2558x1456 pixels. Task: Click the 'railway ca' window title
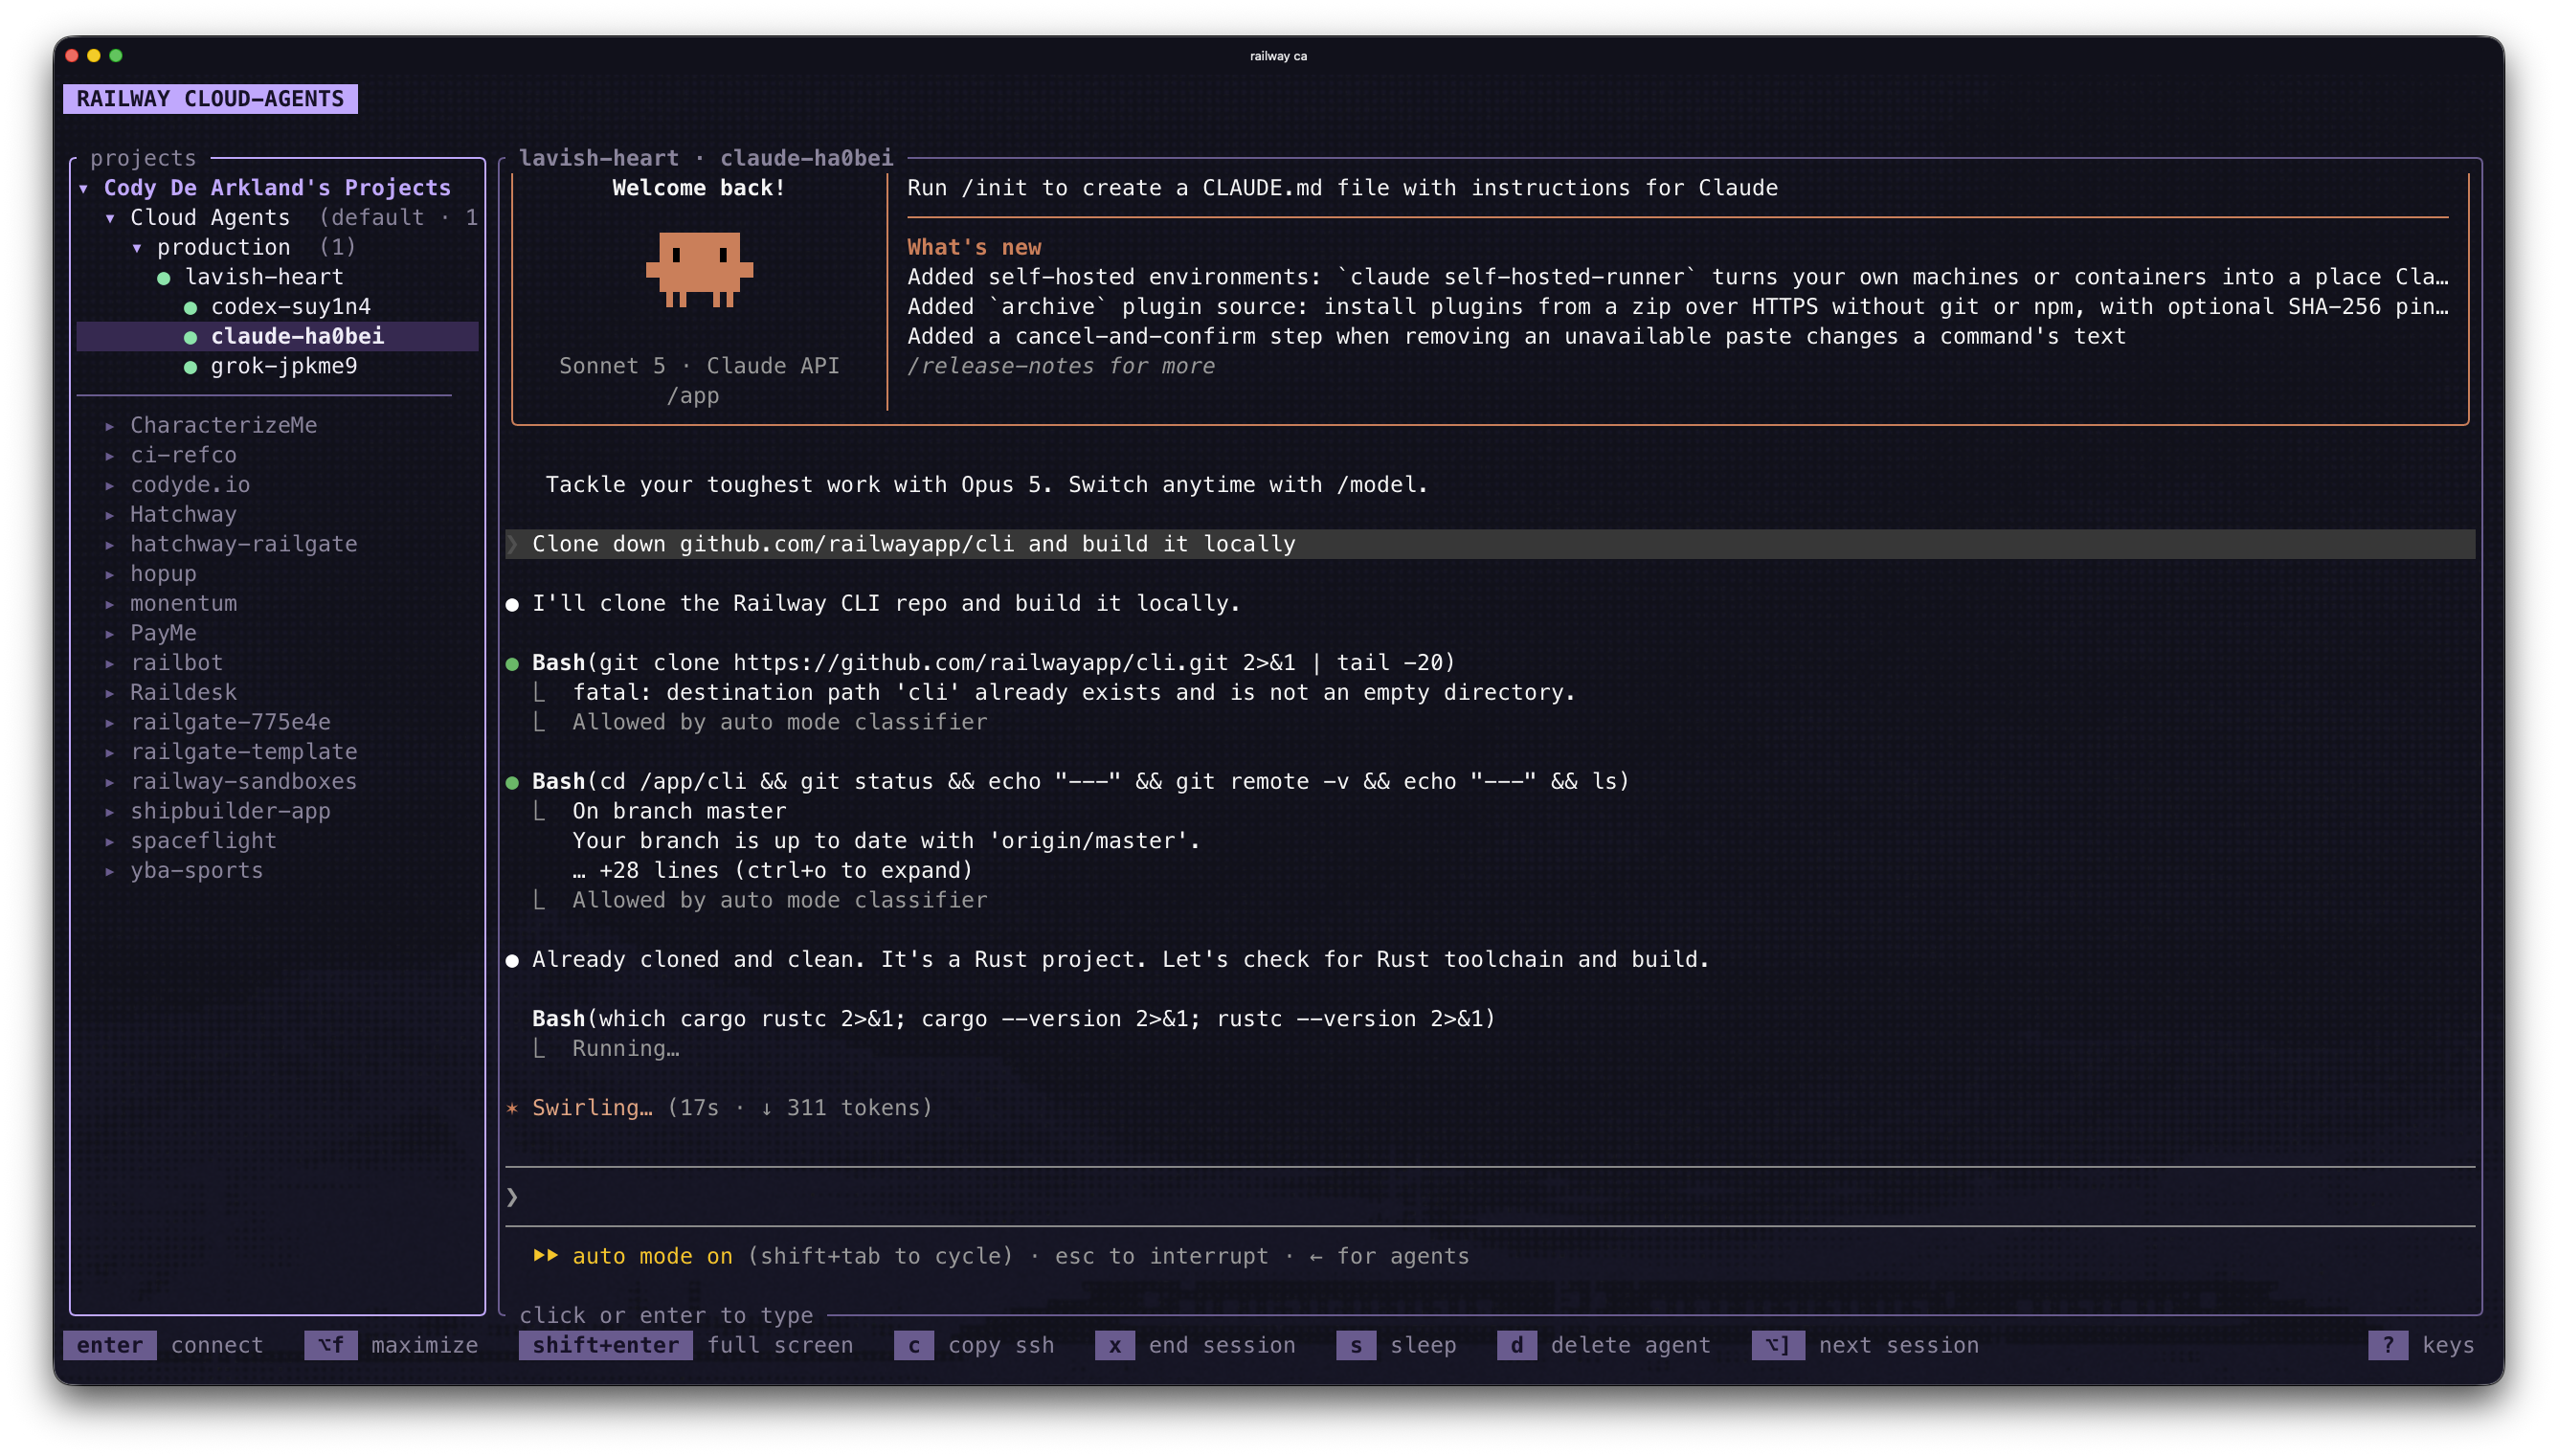click(x=1278, y=56)
